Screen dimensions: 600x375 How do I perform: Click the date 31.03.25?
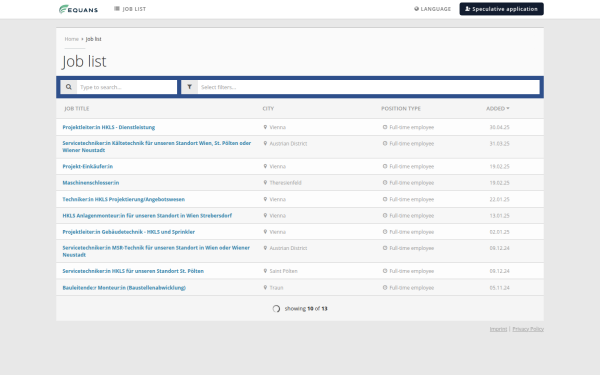click(499, 144)
